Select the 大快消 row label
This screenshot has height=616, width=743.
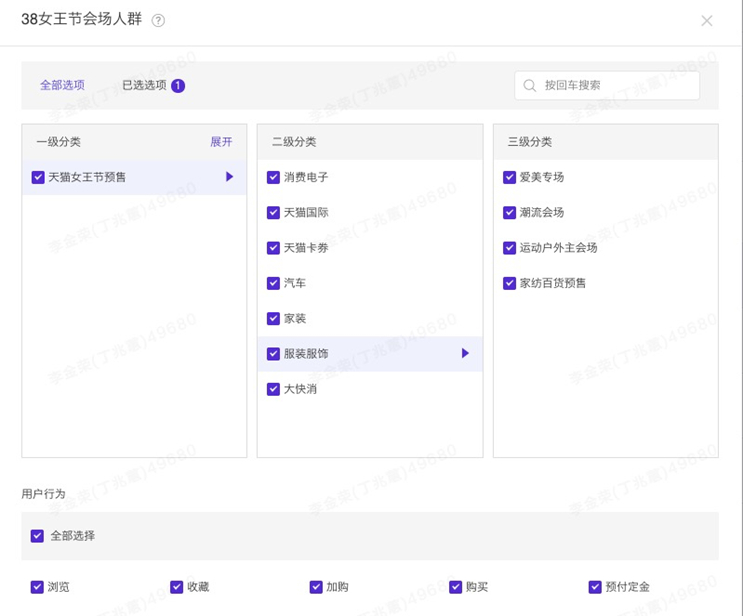coord(300,389)
